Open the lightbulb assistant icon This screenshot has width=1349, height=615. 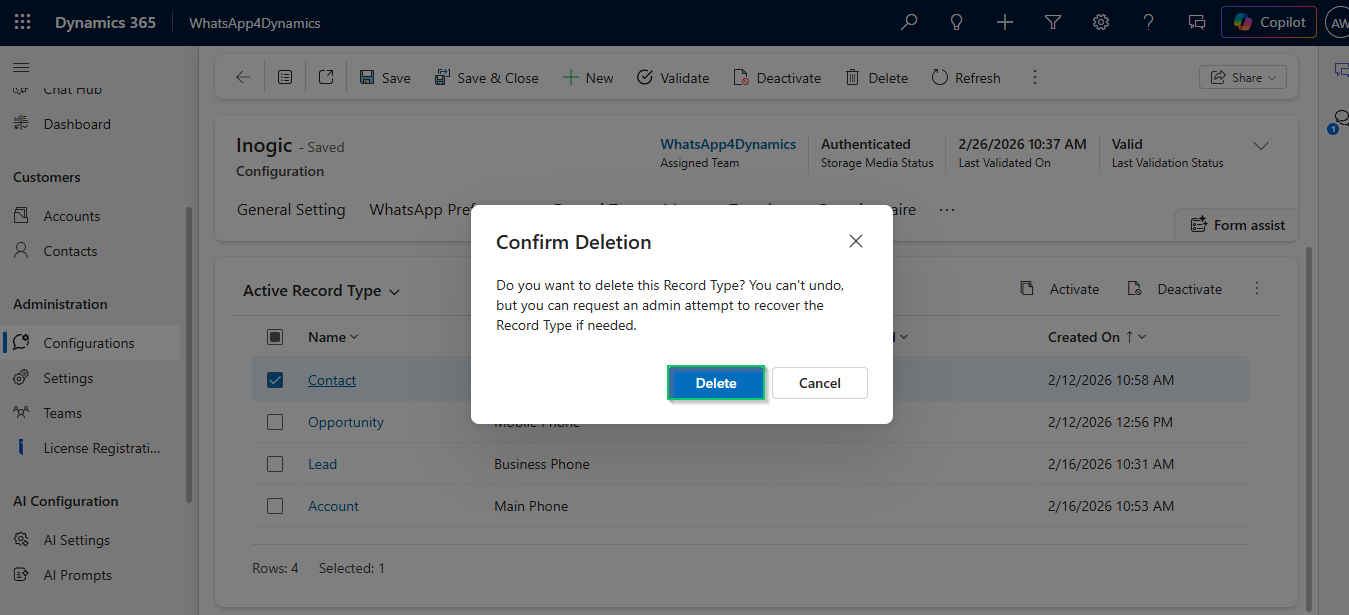click(x=957, y=22)
